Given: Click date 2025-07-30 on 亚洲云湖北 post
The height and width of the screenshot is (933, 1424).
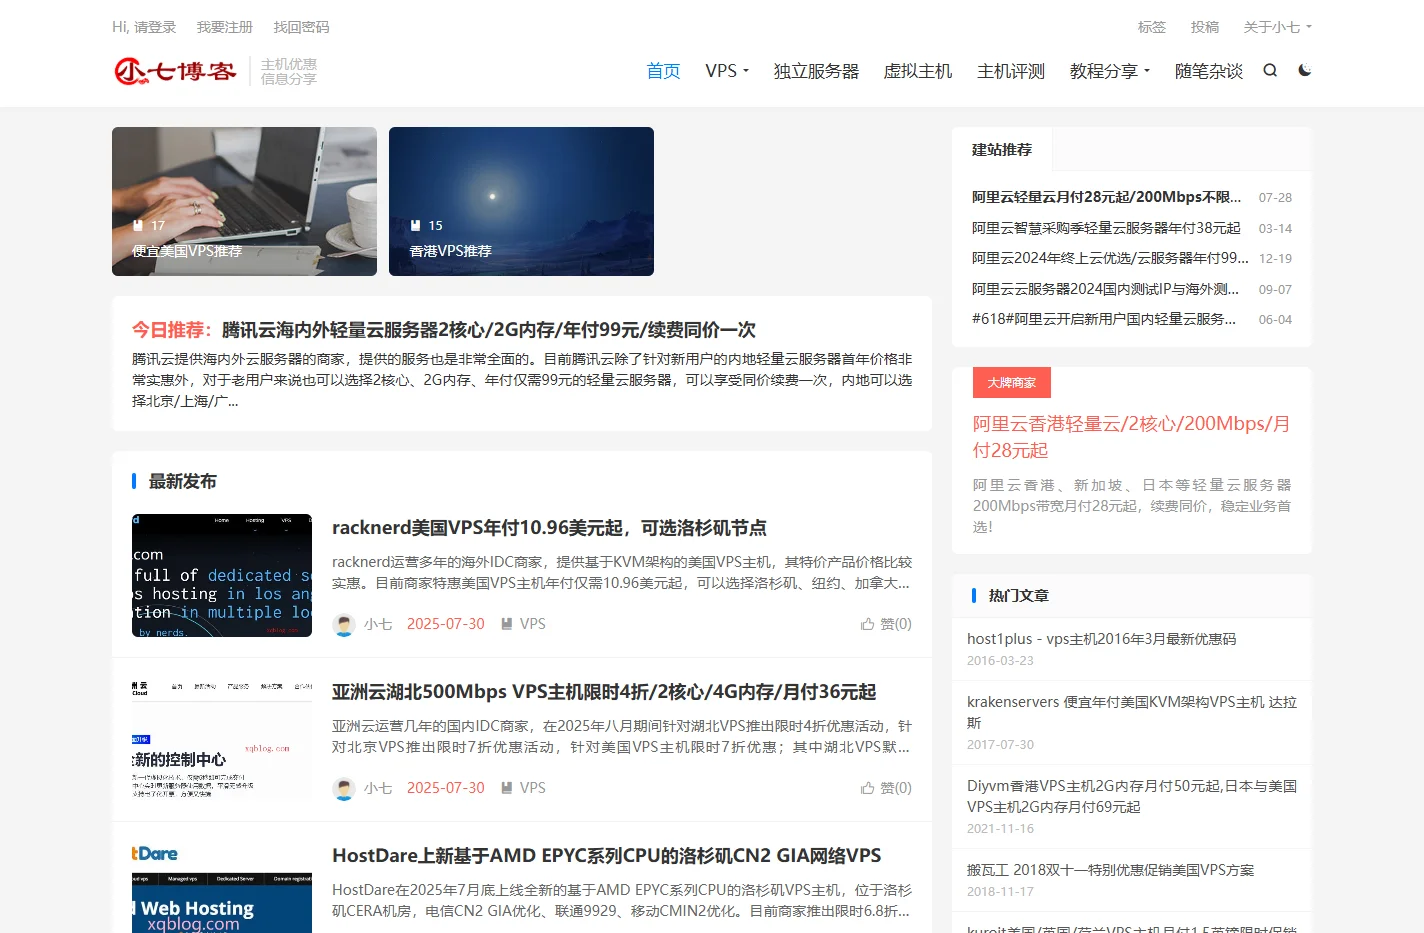Looking at the screenshot, I should point(445,788).
